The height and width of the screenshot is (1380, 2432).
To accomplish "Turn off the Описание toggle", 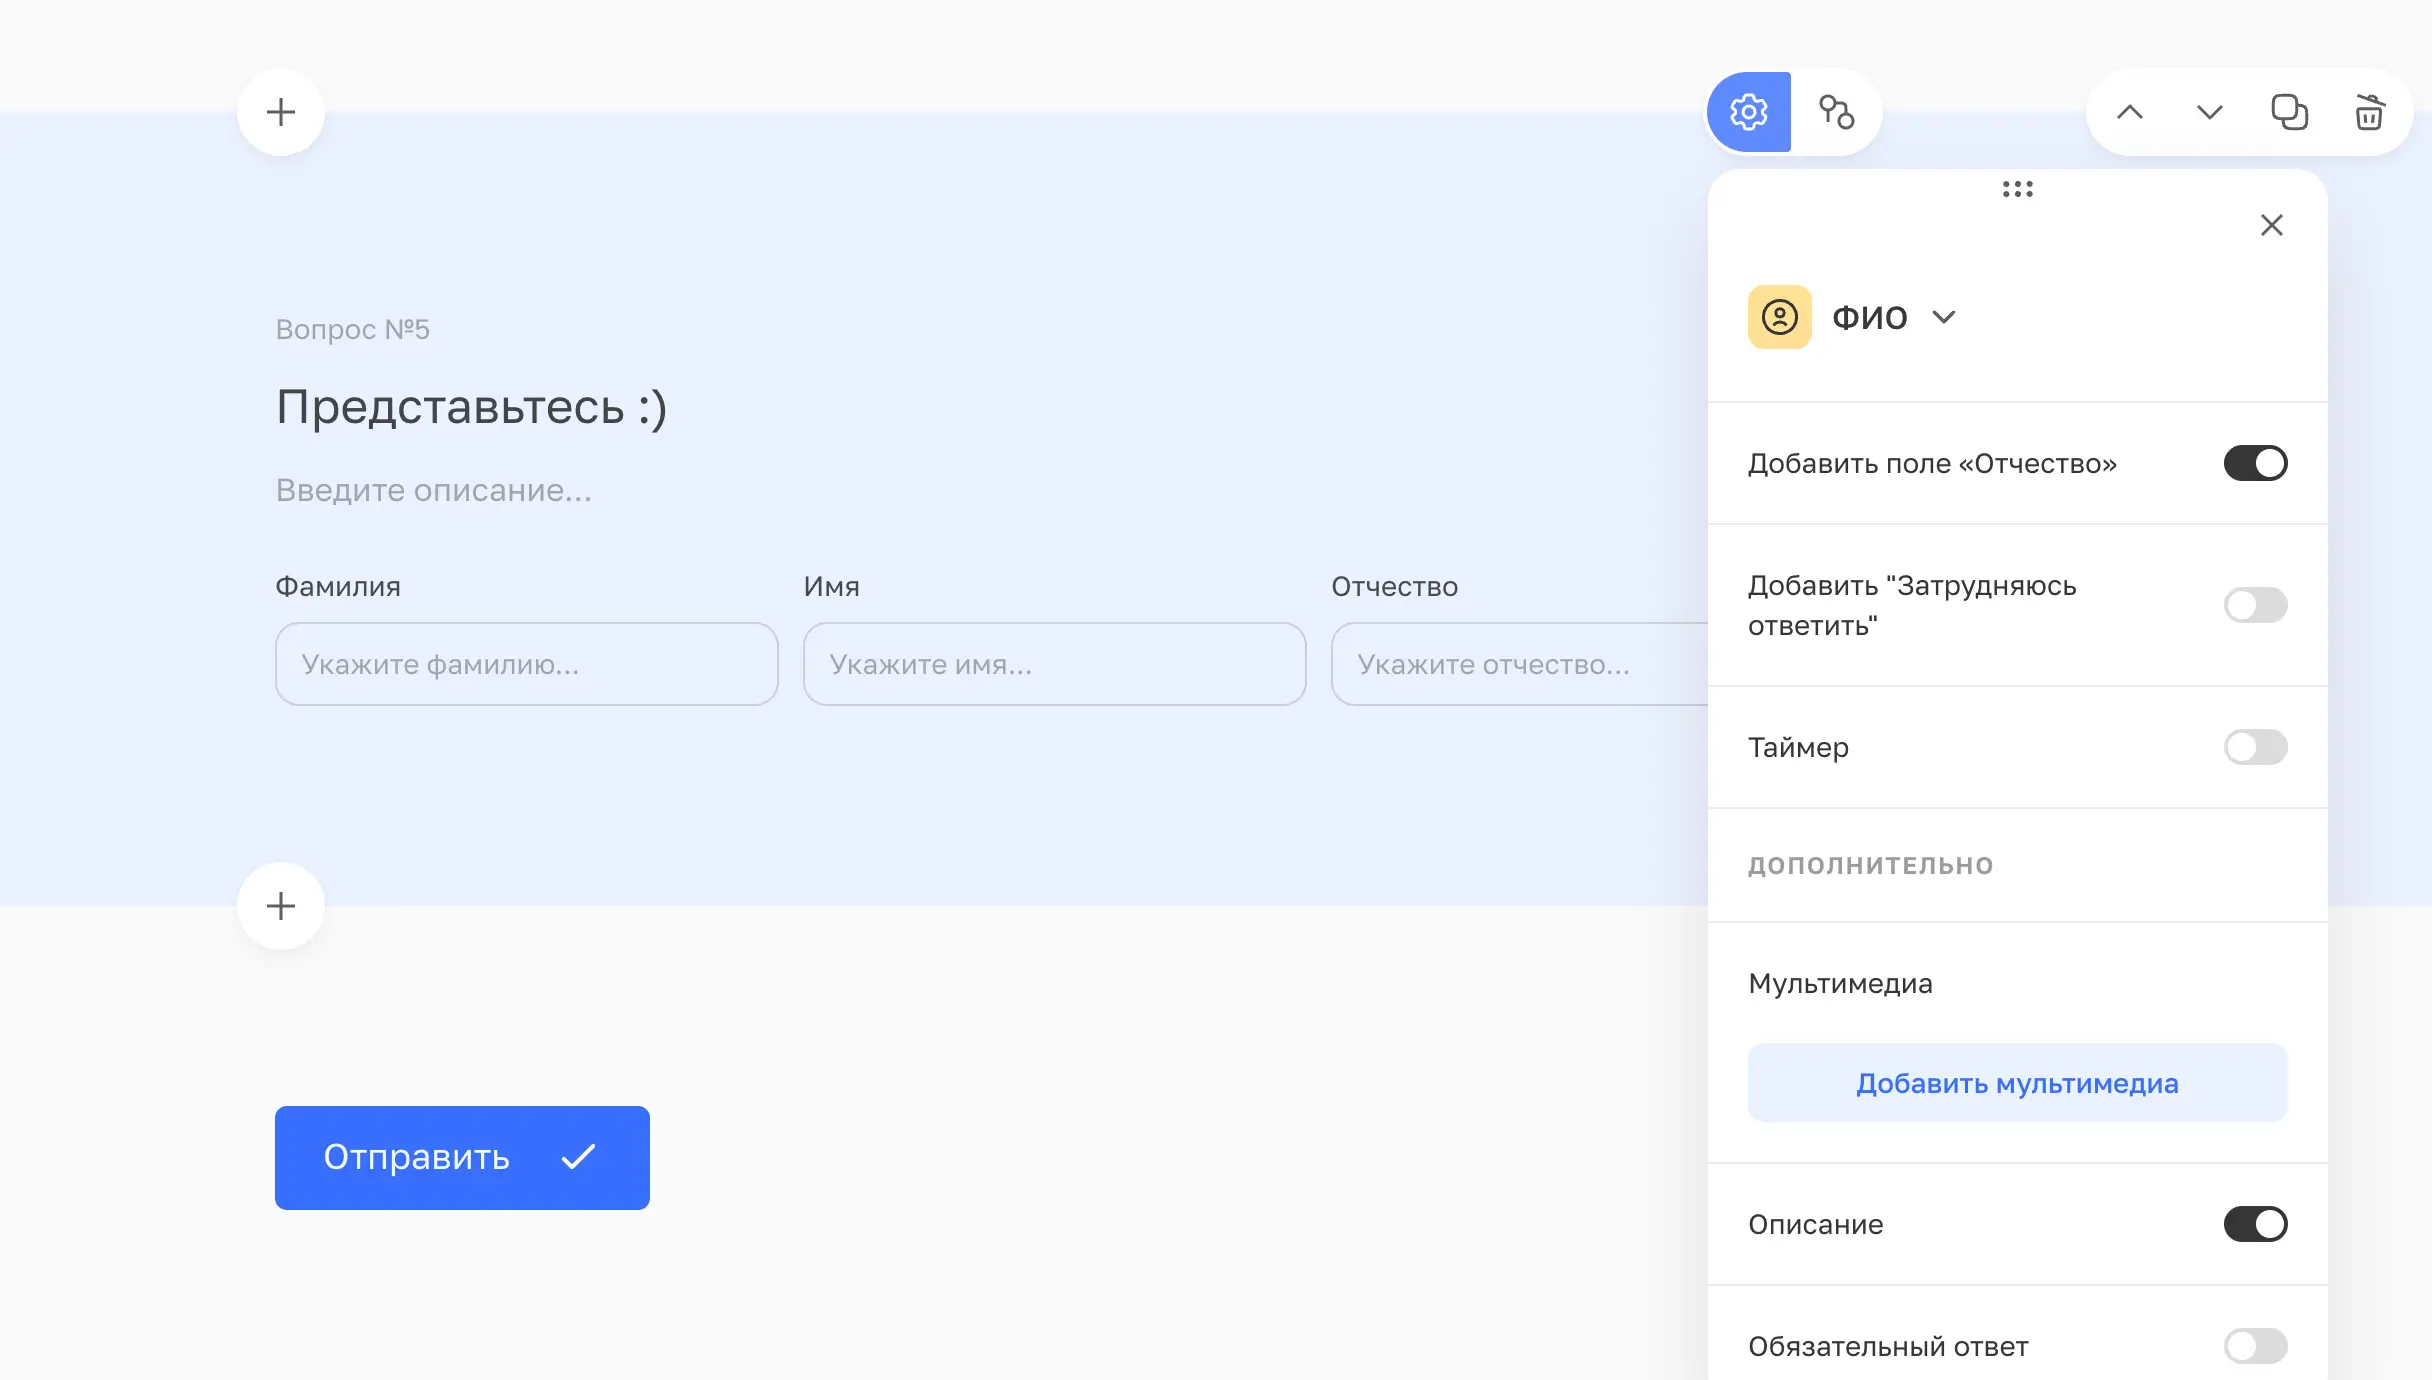I will pyautogui.click(x=2256, y=1224).
